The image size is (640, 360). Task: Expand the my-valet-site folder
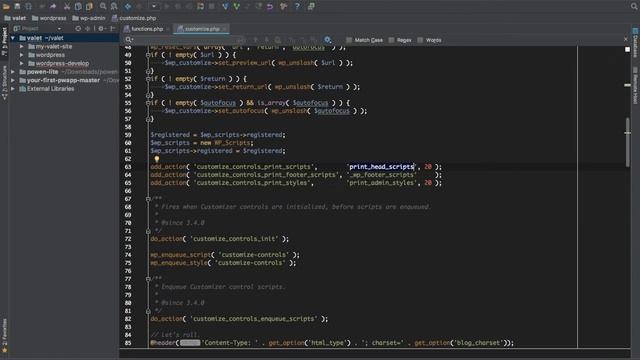tap(22, 47)
